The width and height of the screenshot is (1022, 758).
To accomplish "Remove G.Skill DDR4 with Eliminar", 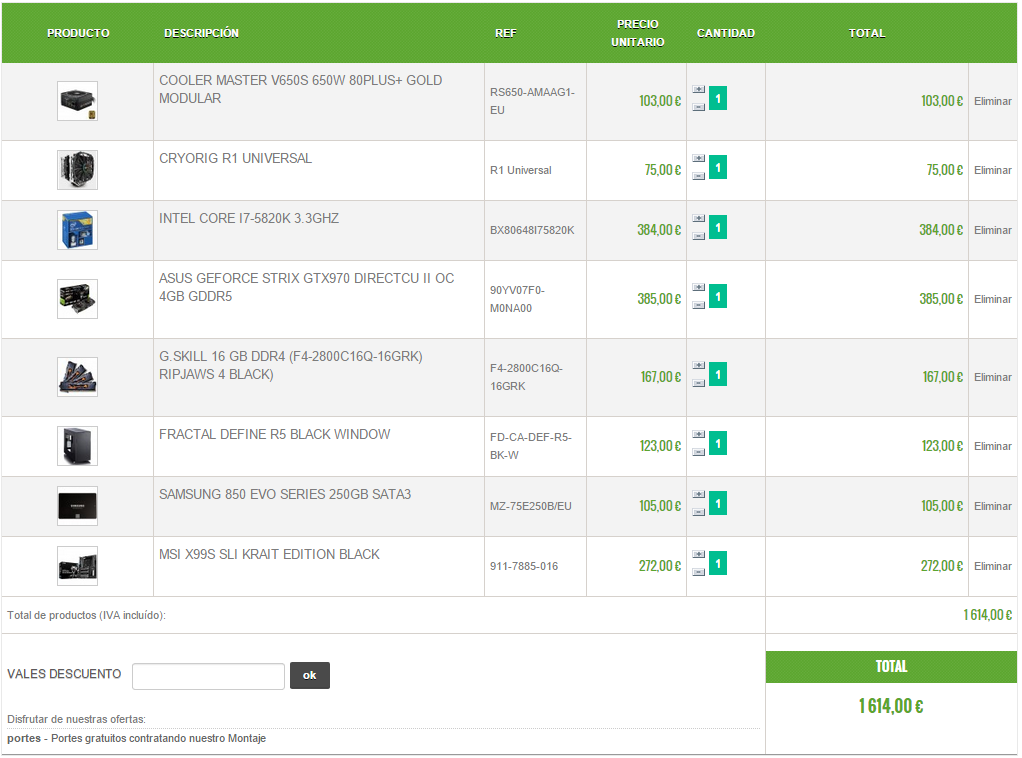I will click(993, 377).
